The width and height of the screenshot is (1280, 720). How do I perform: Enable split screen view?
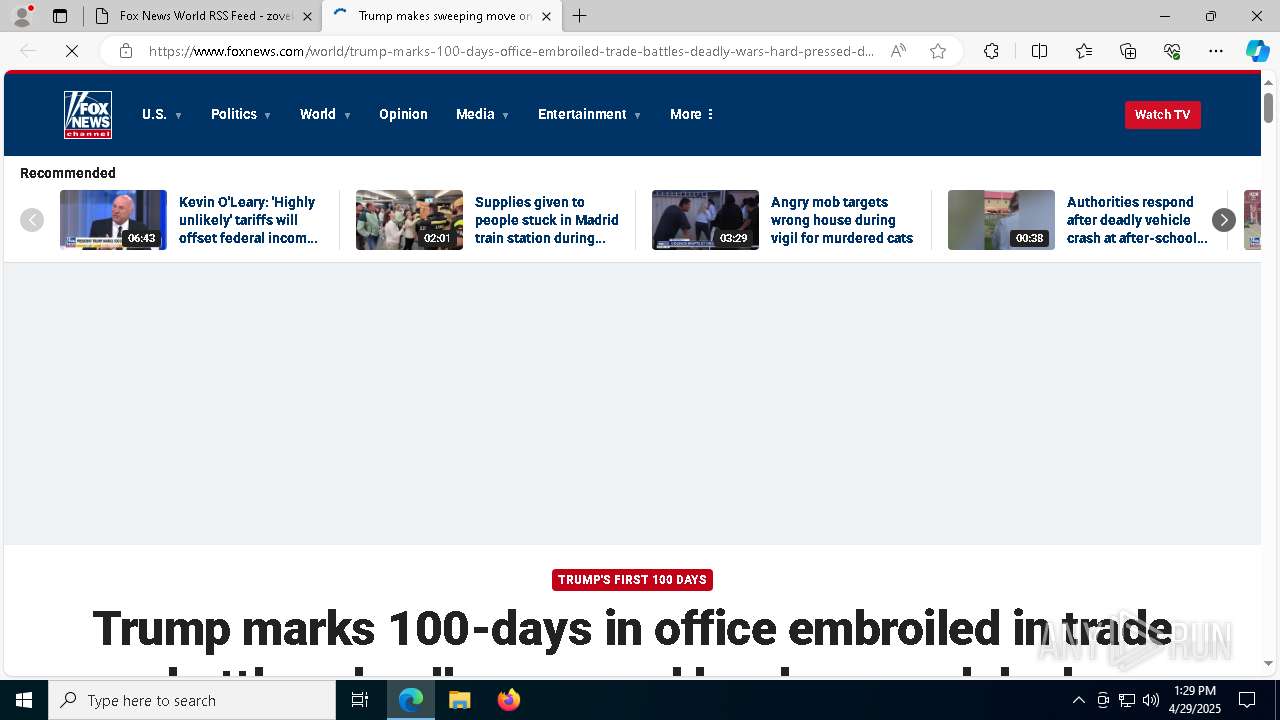click(x=1039, y=51)
